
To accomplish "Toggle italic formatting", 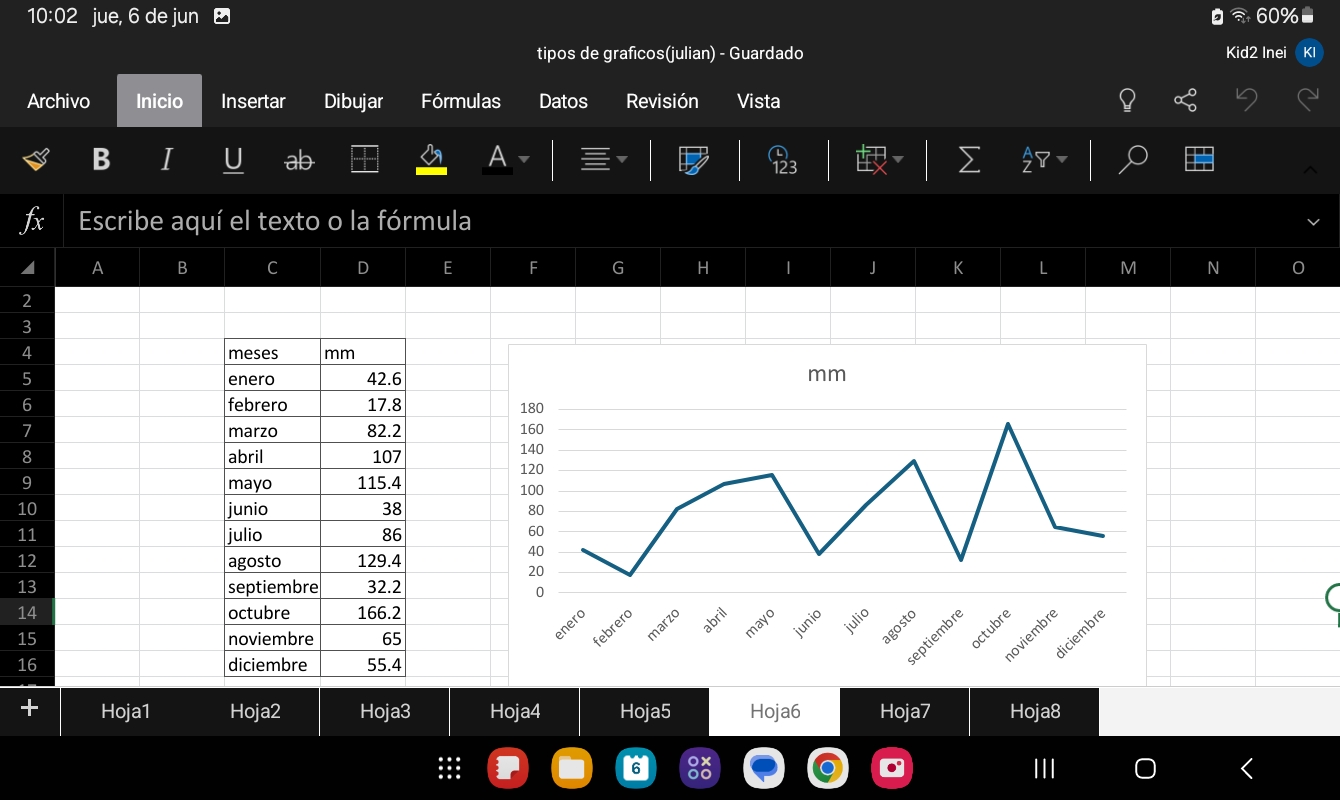I will click(x=166, y=160).
